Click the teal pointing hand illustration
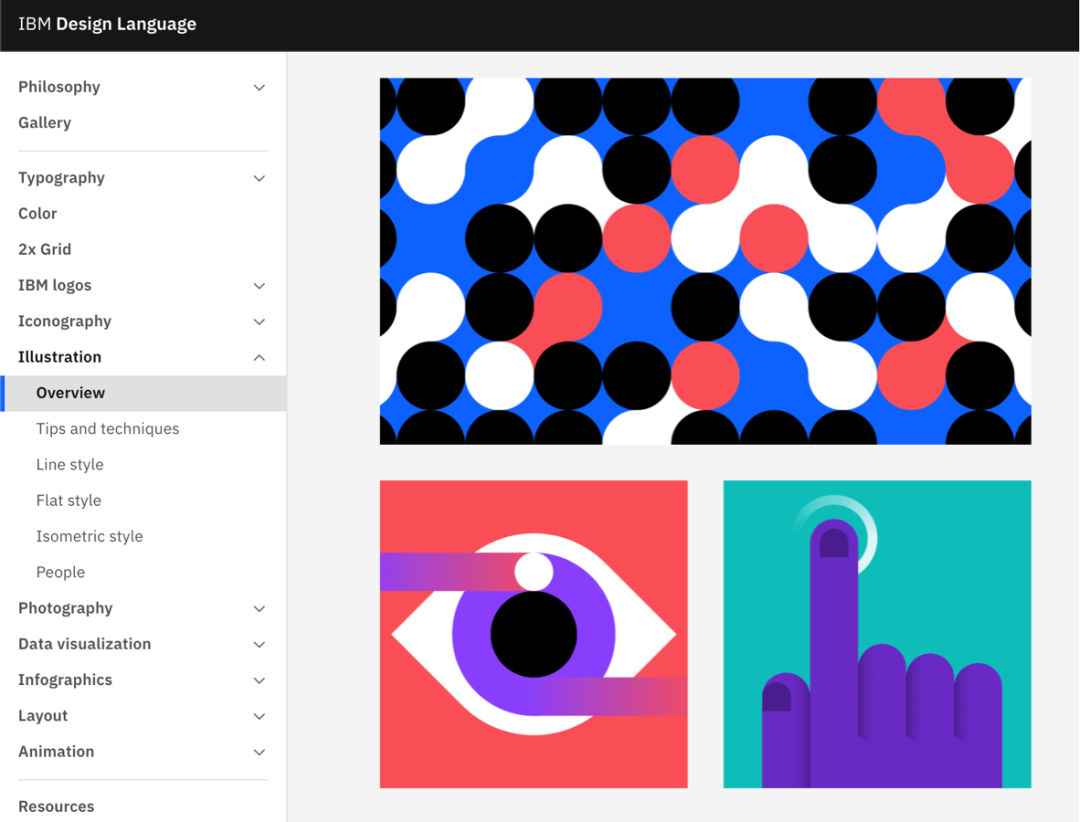The image size is (1080, 822). coord(877,634)
